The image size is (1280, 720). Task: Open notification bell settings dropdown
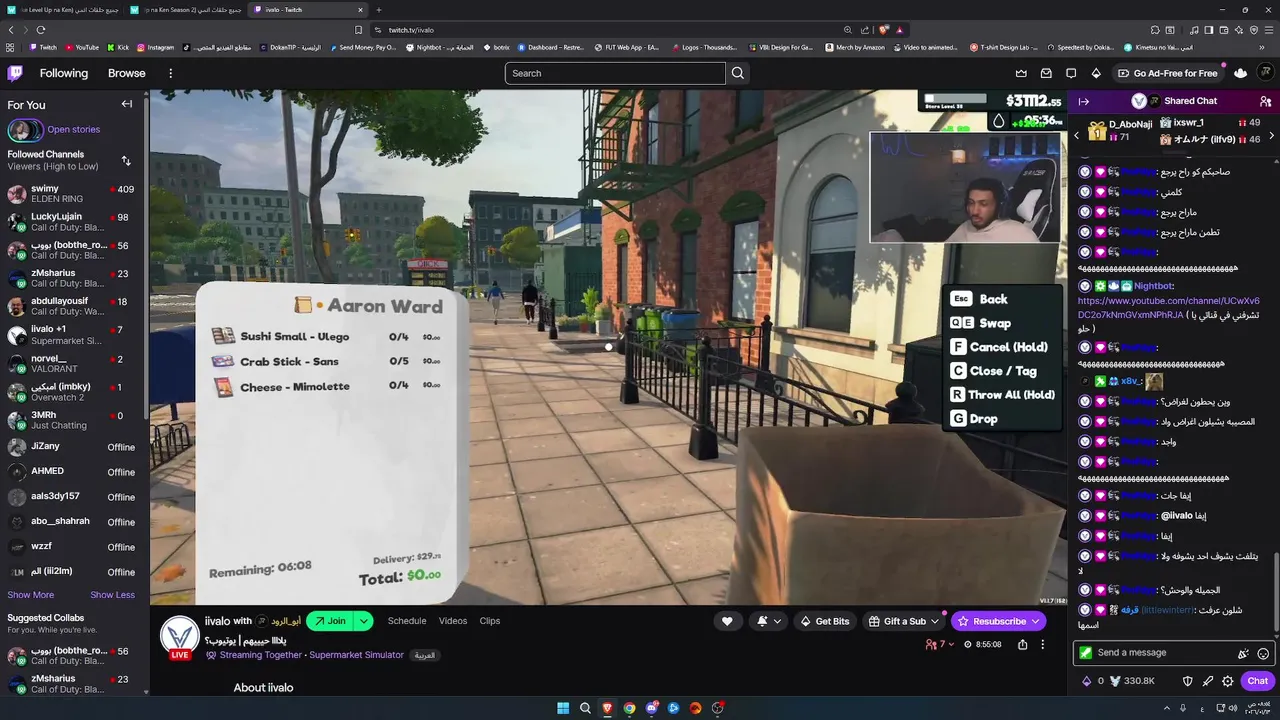[769, 621]
